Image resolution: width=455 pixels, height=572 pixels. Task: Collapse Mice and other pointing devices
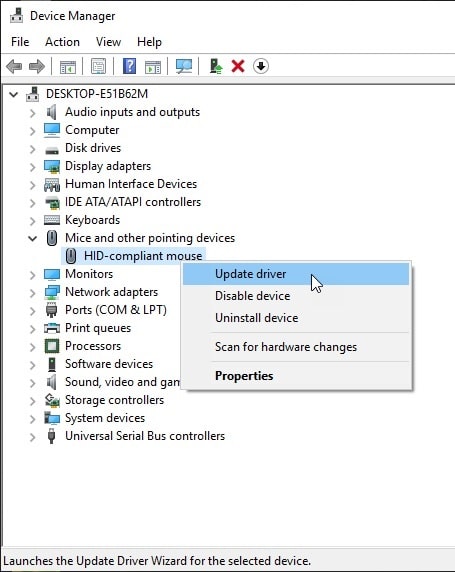[x=33, y=239]
